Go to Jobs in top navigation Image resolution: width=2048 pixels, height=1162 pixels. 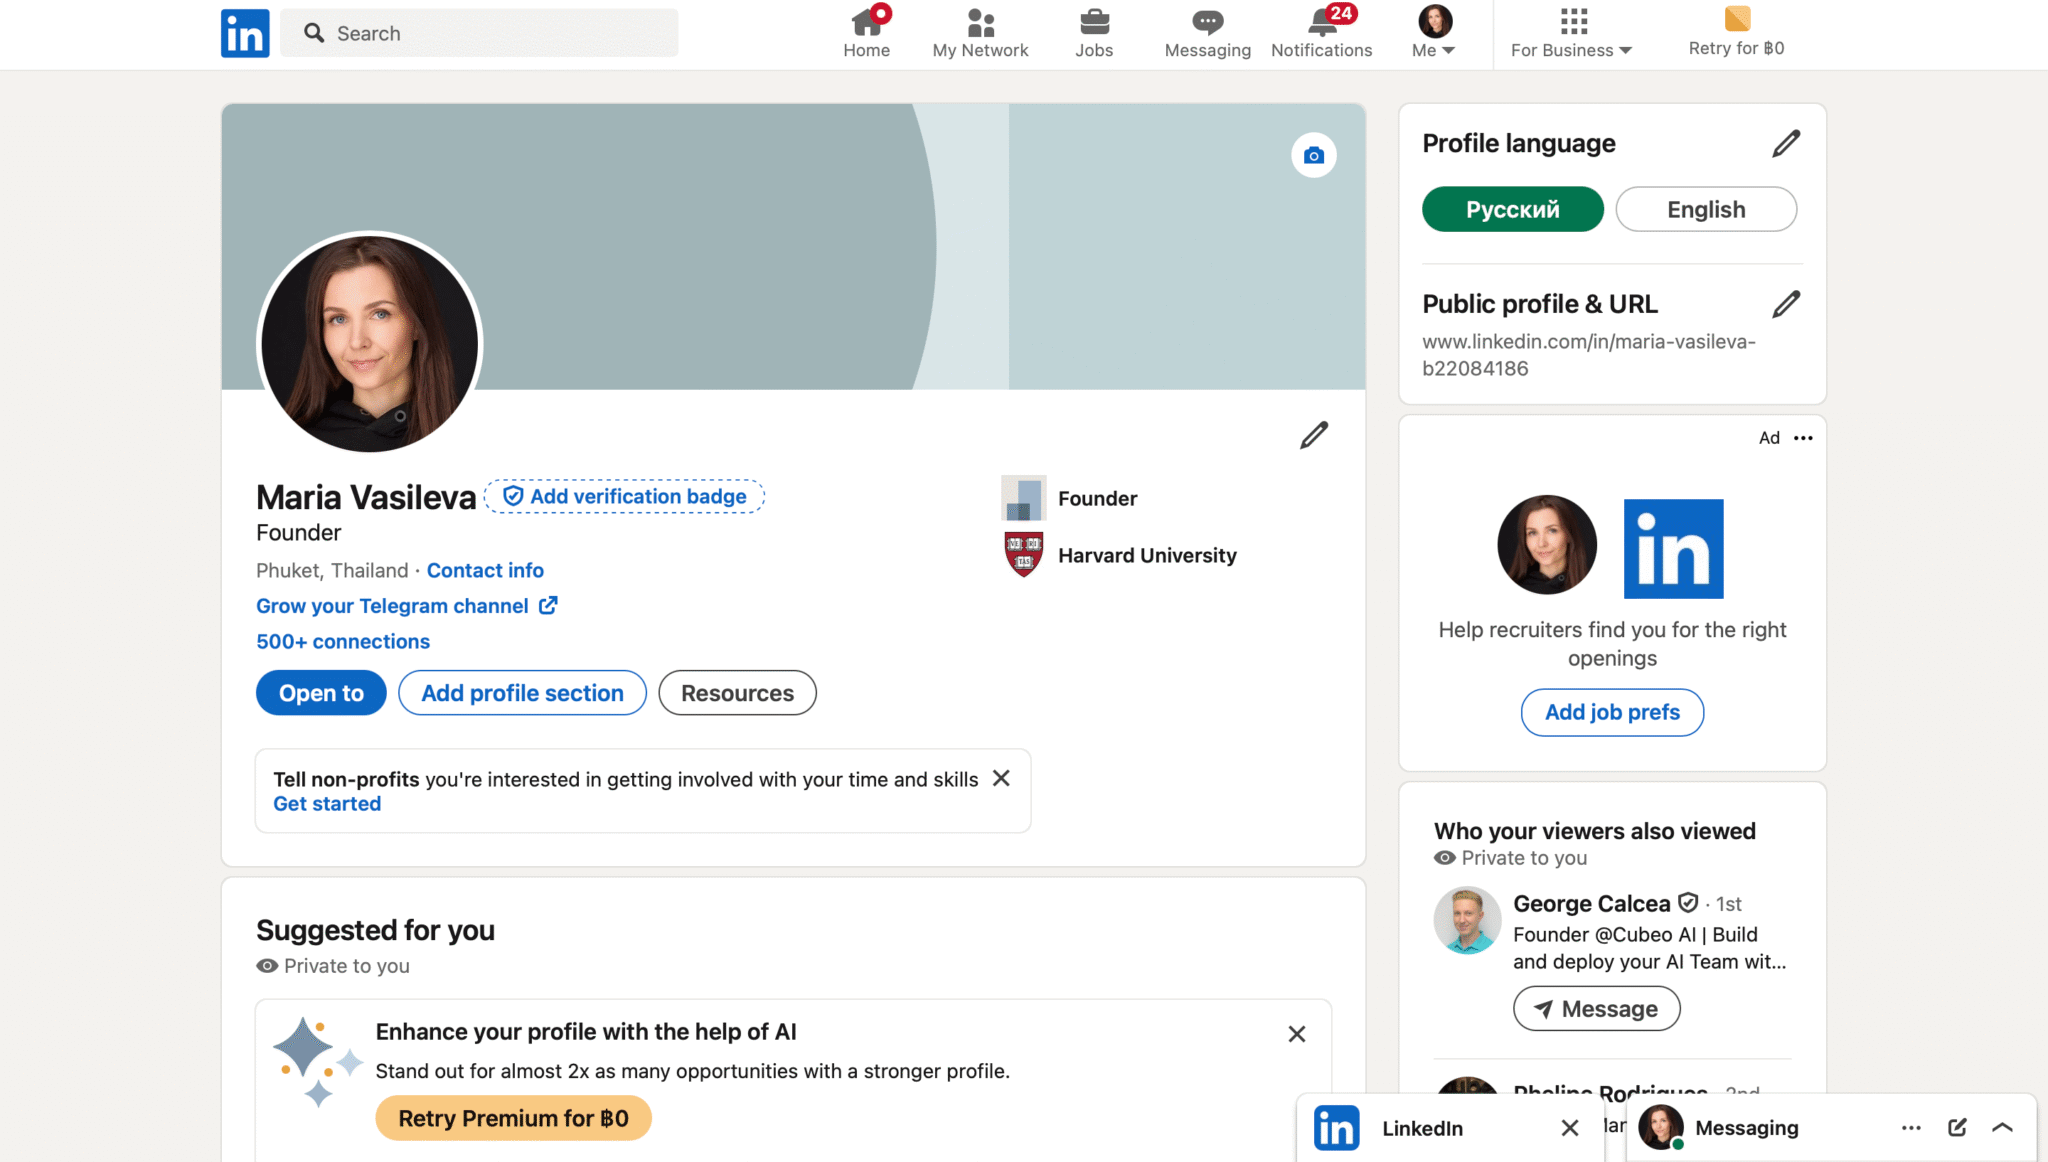coord(1094,33)
